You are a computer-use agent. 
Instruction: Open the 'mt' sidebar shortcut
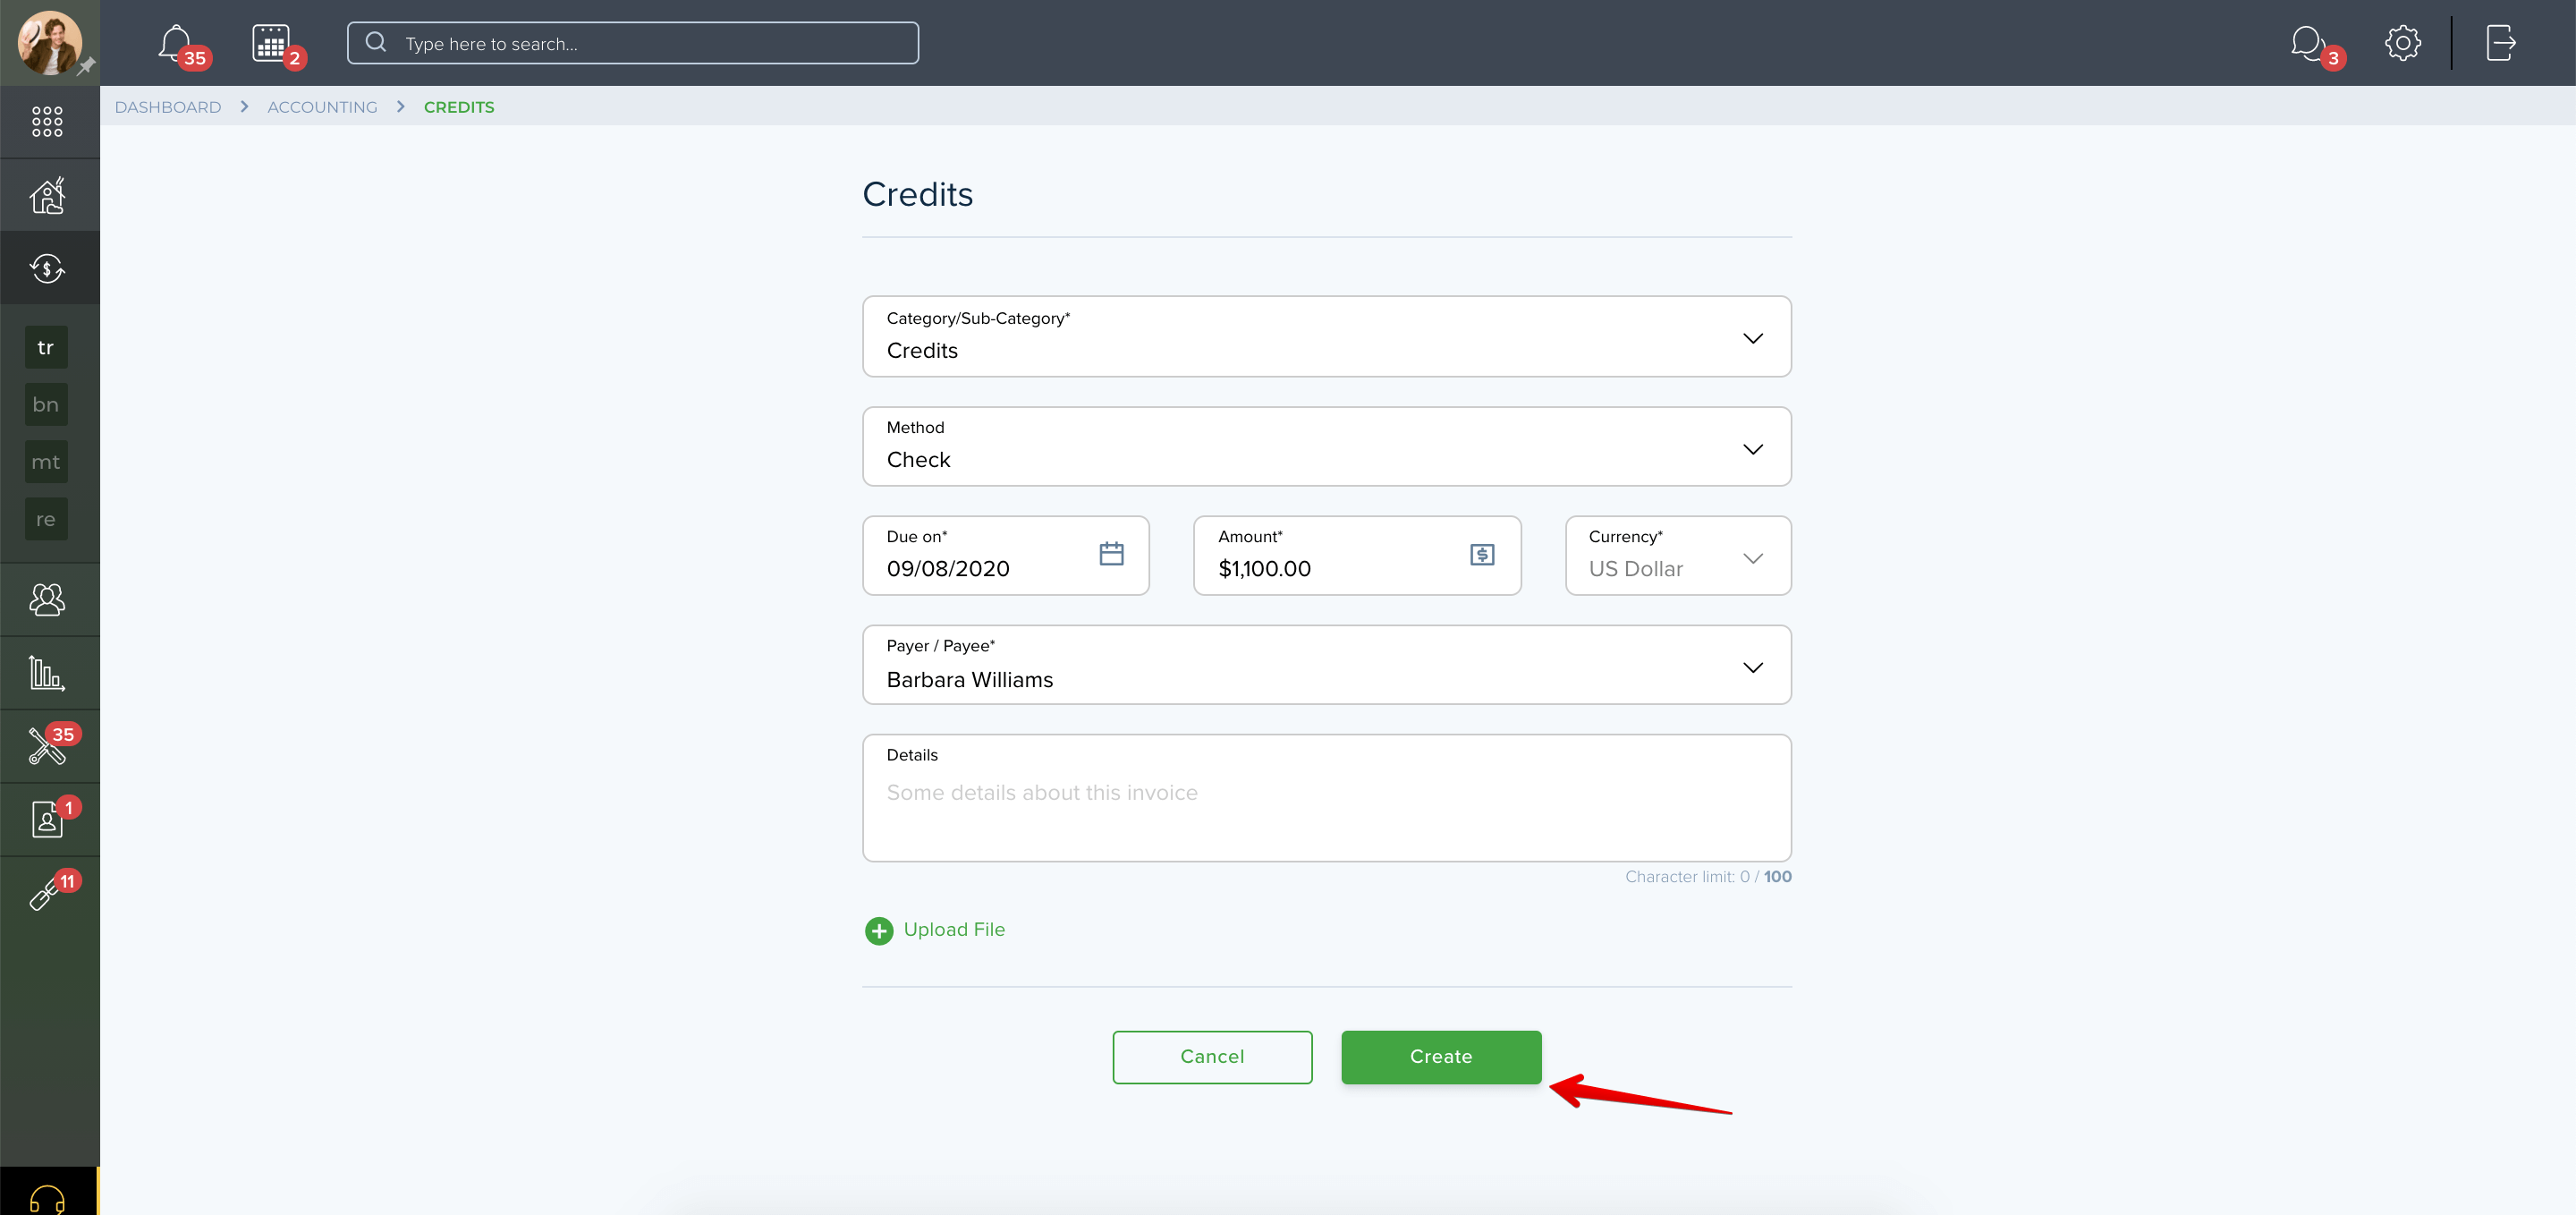click(x=46, y=462)
